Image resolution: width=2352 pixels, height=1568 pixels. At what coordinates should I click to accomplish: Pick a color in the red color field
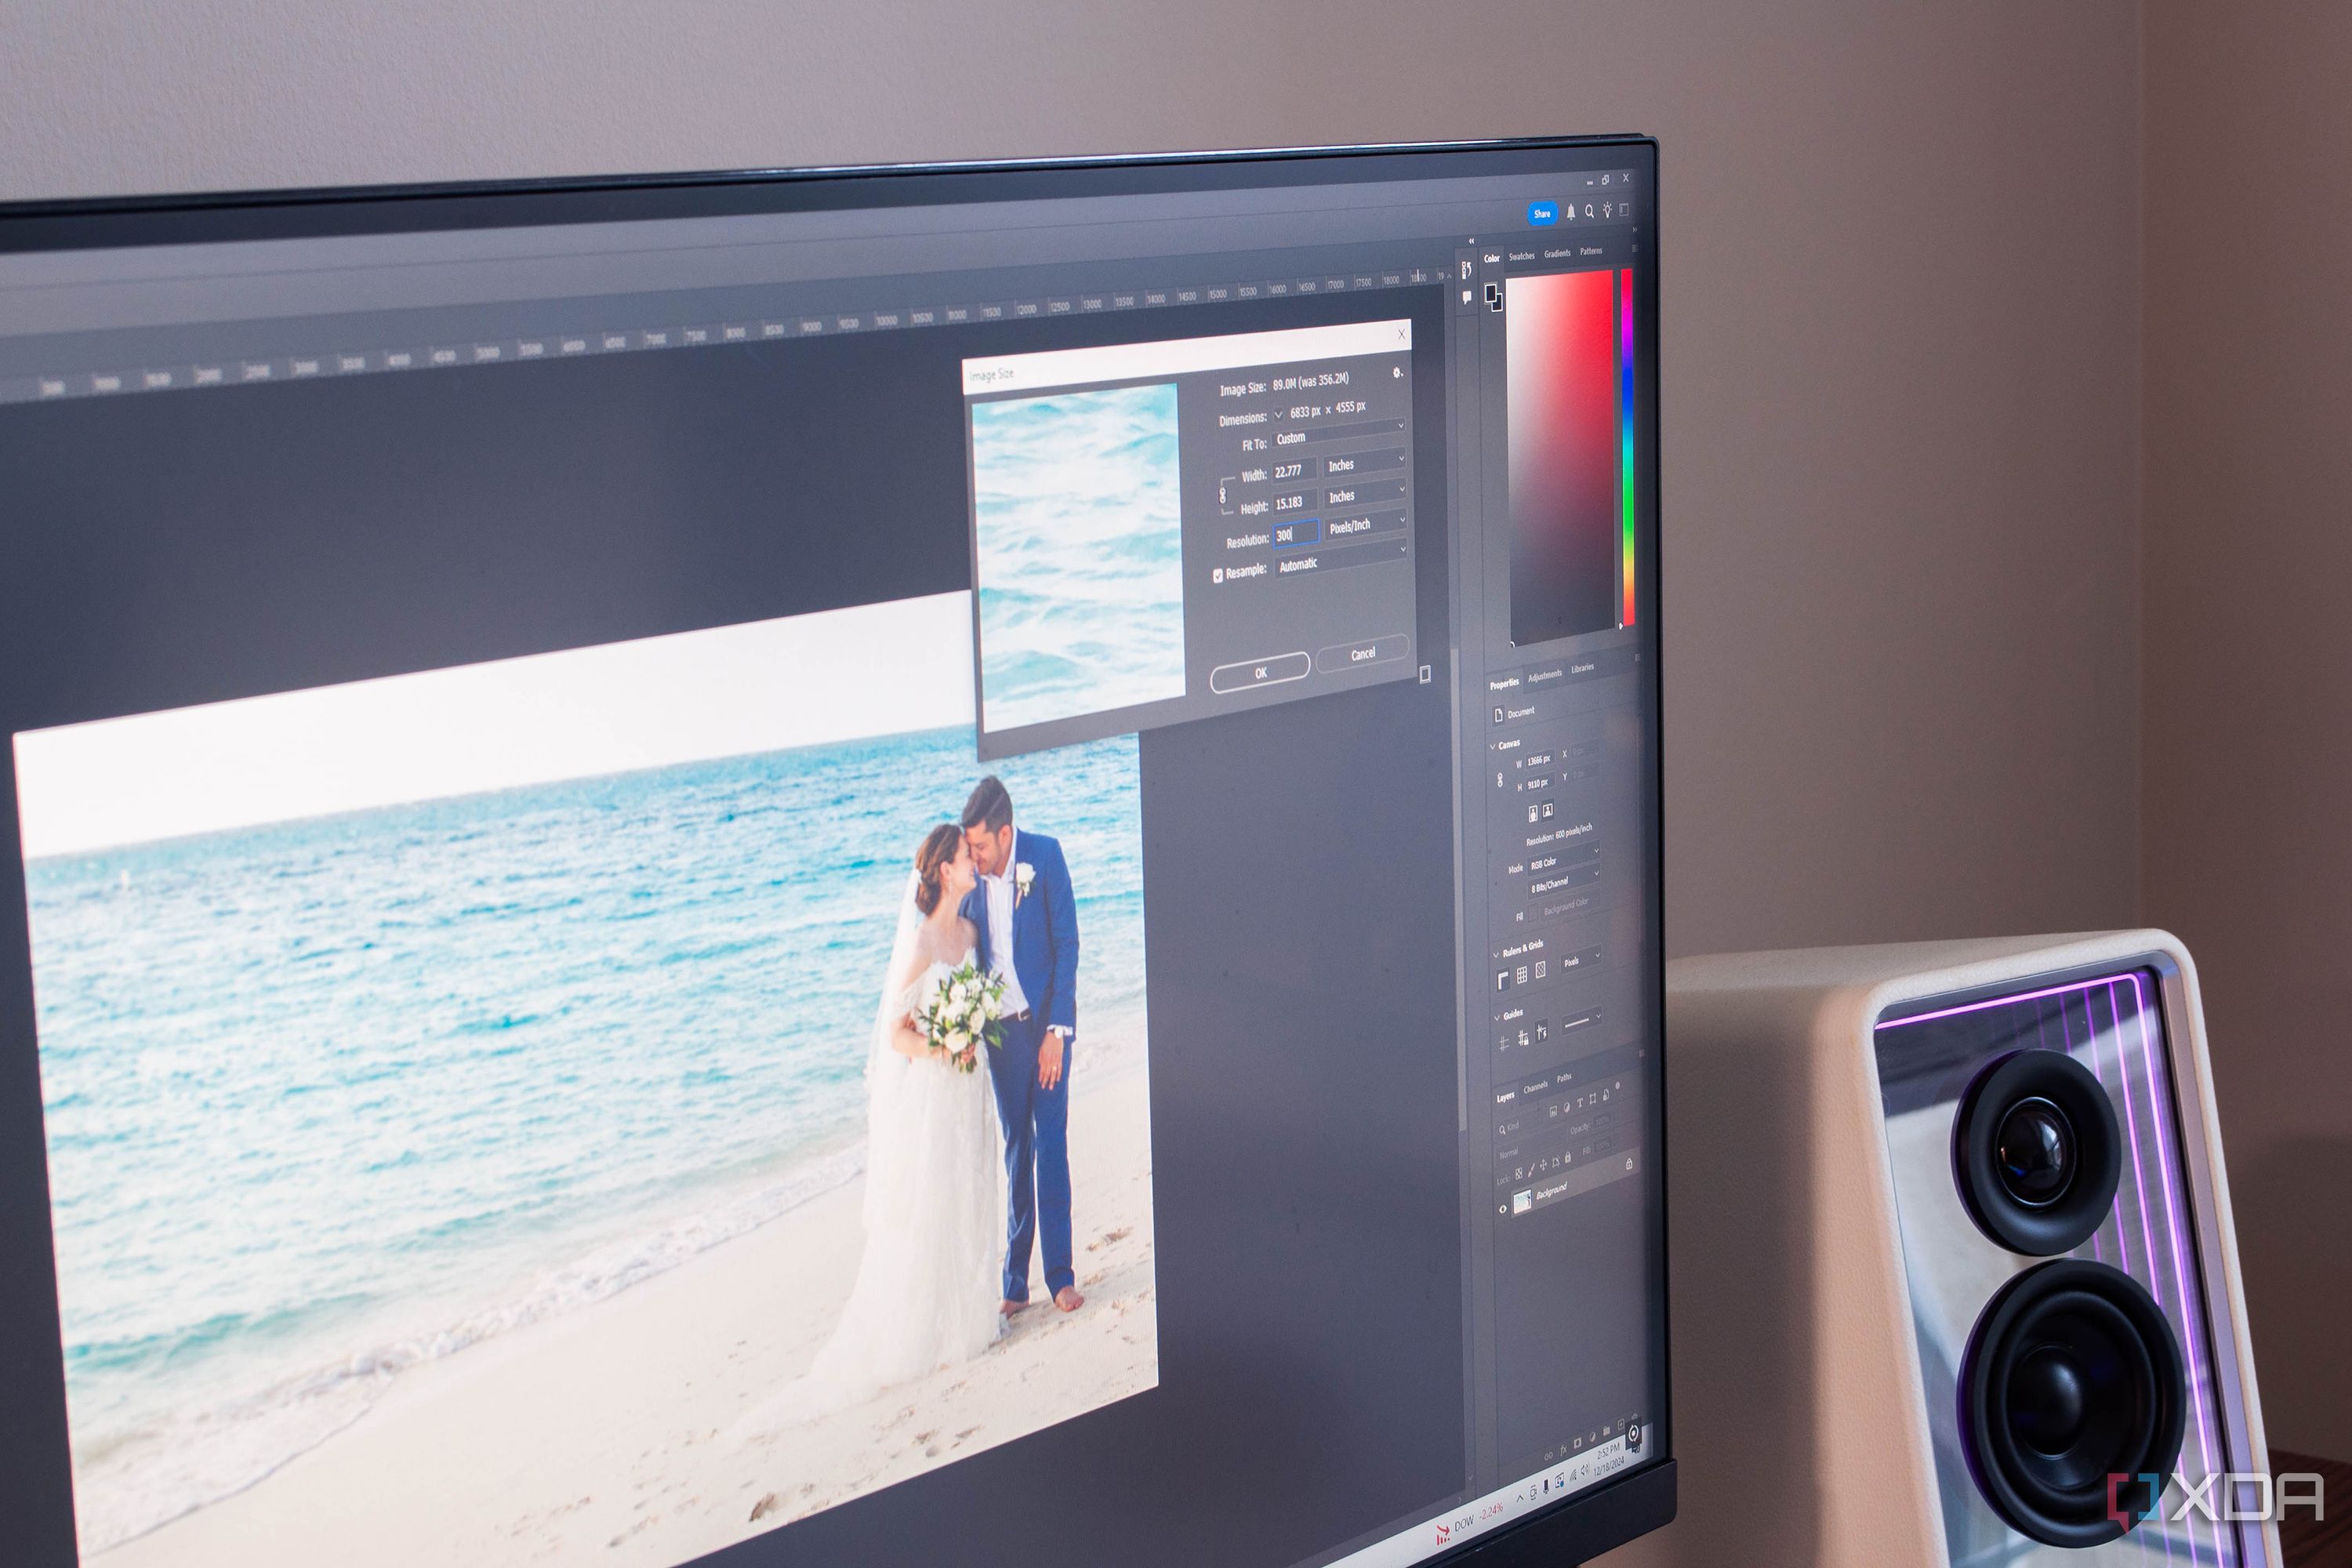point(1560,457)
